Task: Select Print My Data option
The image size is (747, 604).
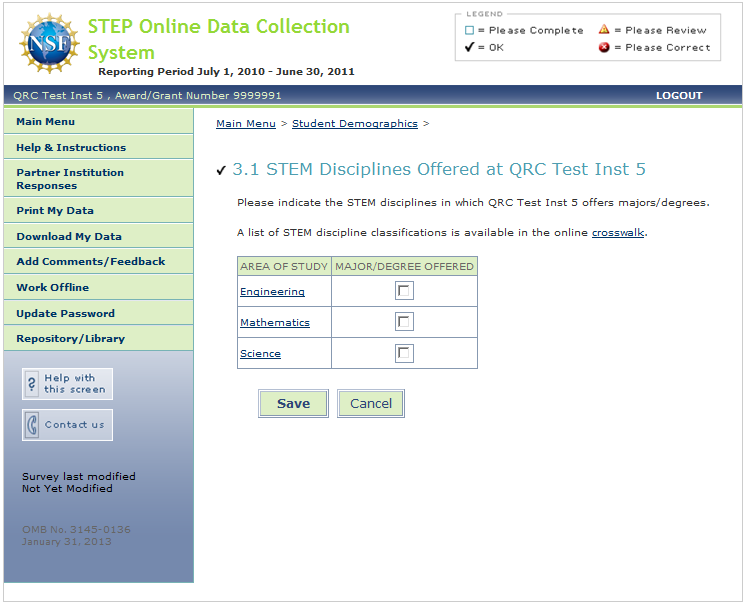Action: pyautogui.click(x=55, y=211)
